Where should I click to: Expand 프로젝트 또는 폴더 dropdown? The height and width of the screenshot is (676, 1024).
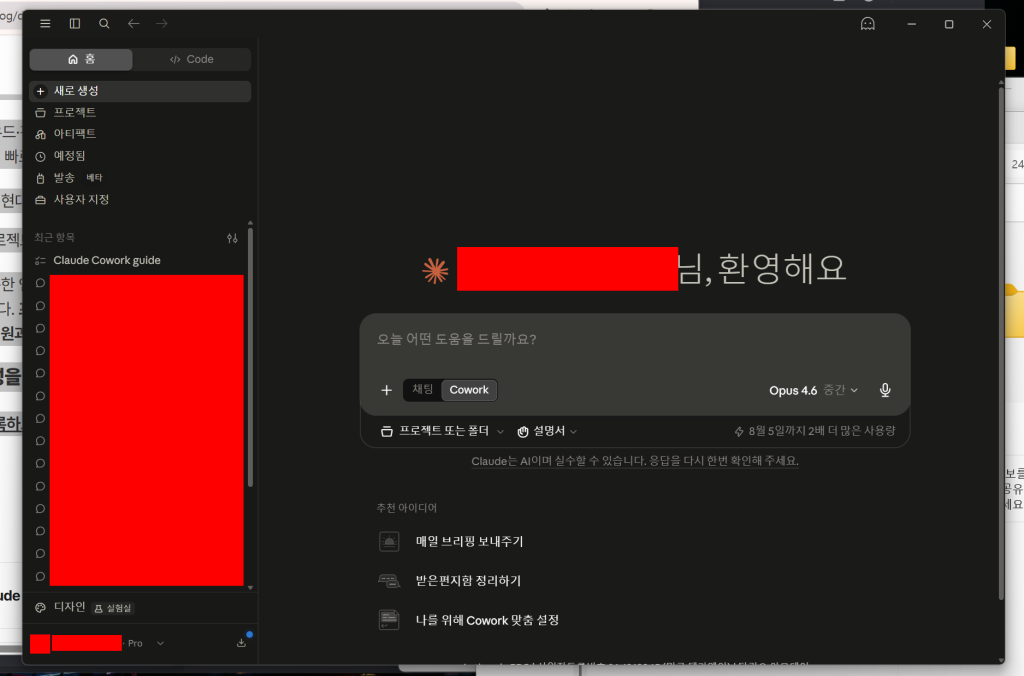[442, 431]
